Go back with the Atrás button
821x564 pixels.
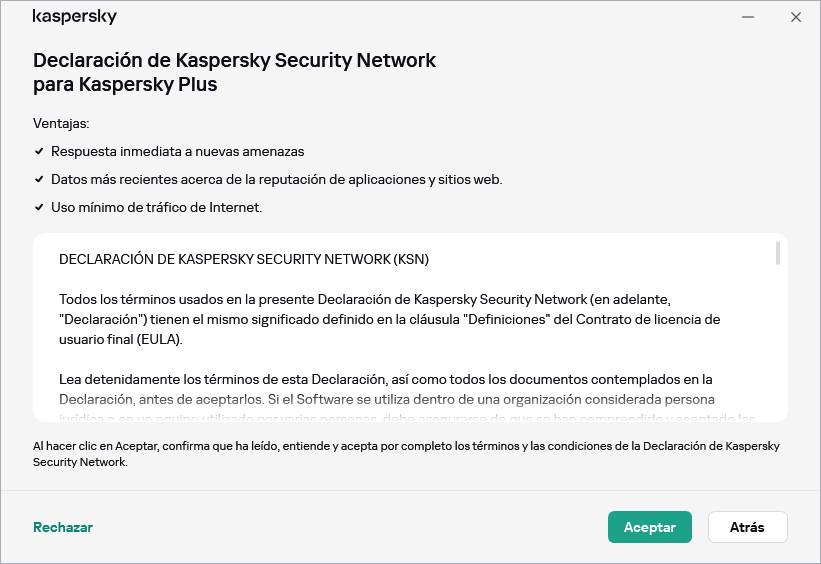[x=747, y=527]
